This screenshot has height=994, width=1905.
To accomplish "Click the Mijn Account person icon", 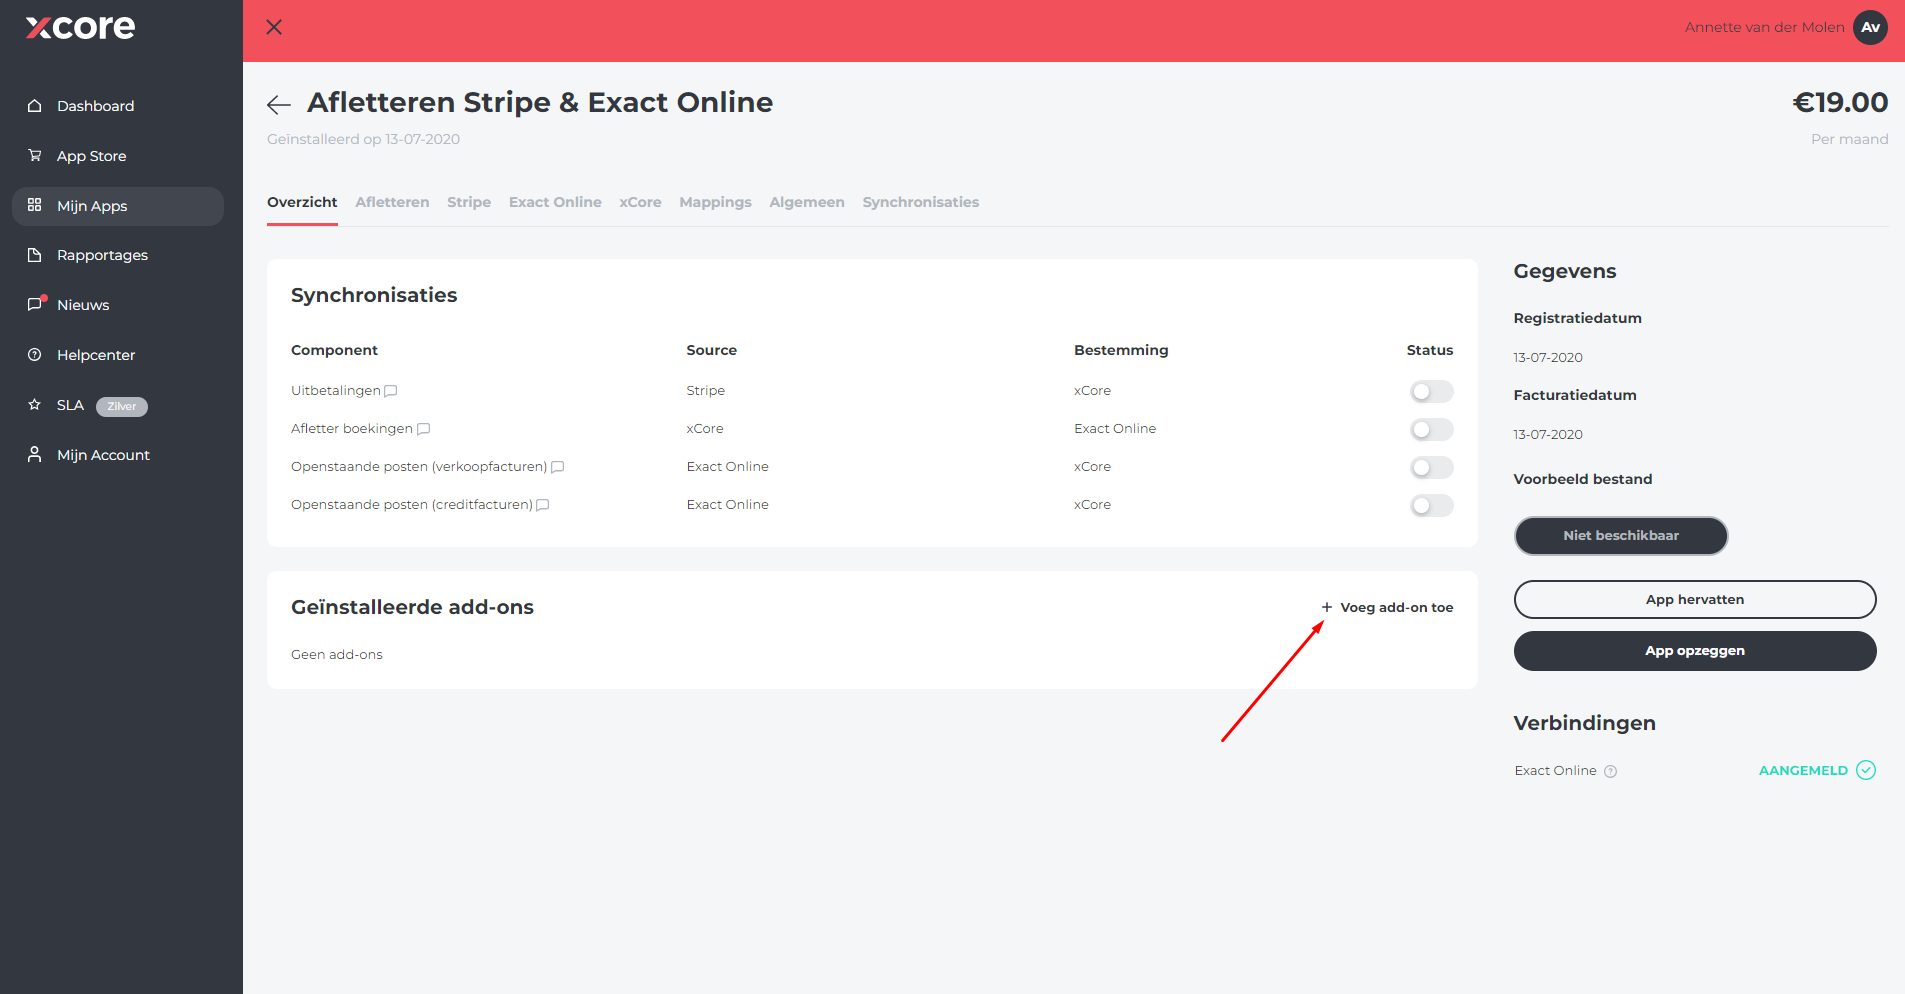I will coord(35,455).
